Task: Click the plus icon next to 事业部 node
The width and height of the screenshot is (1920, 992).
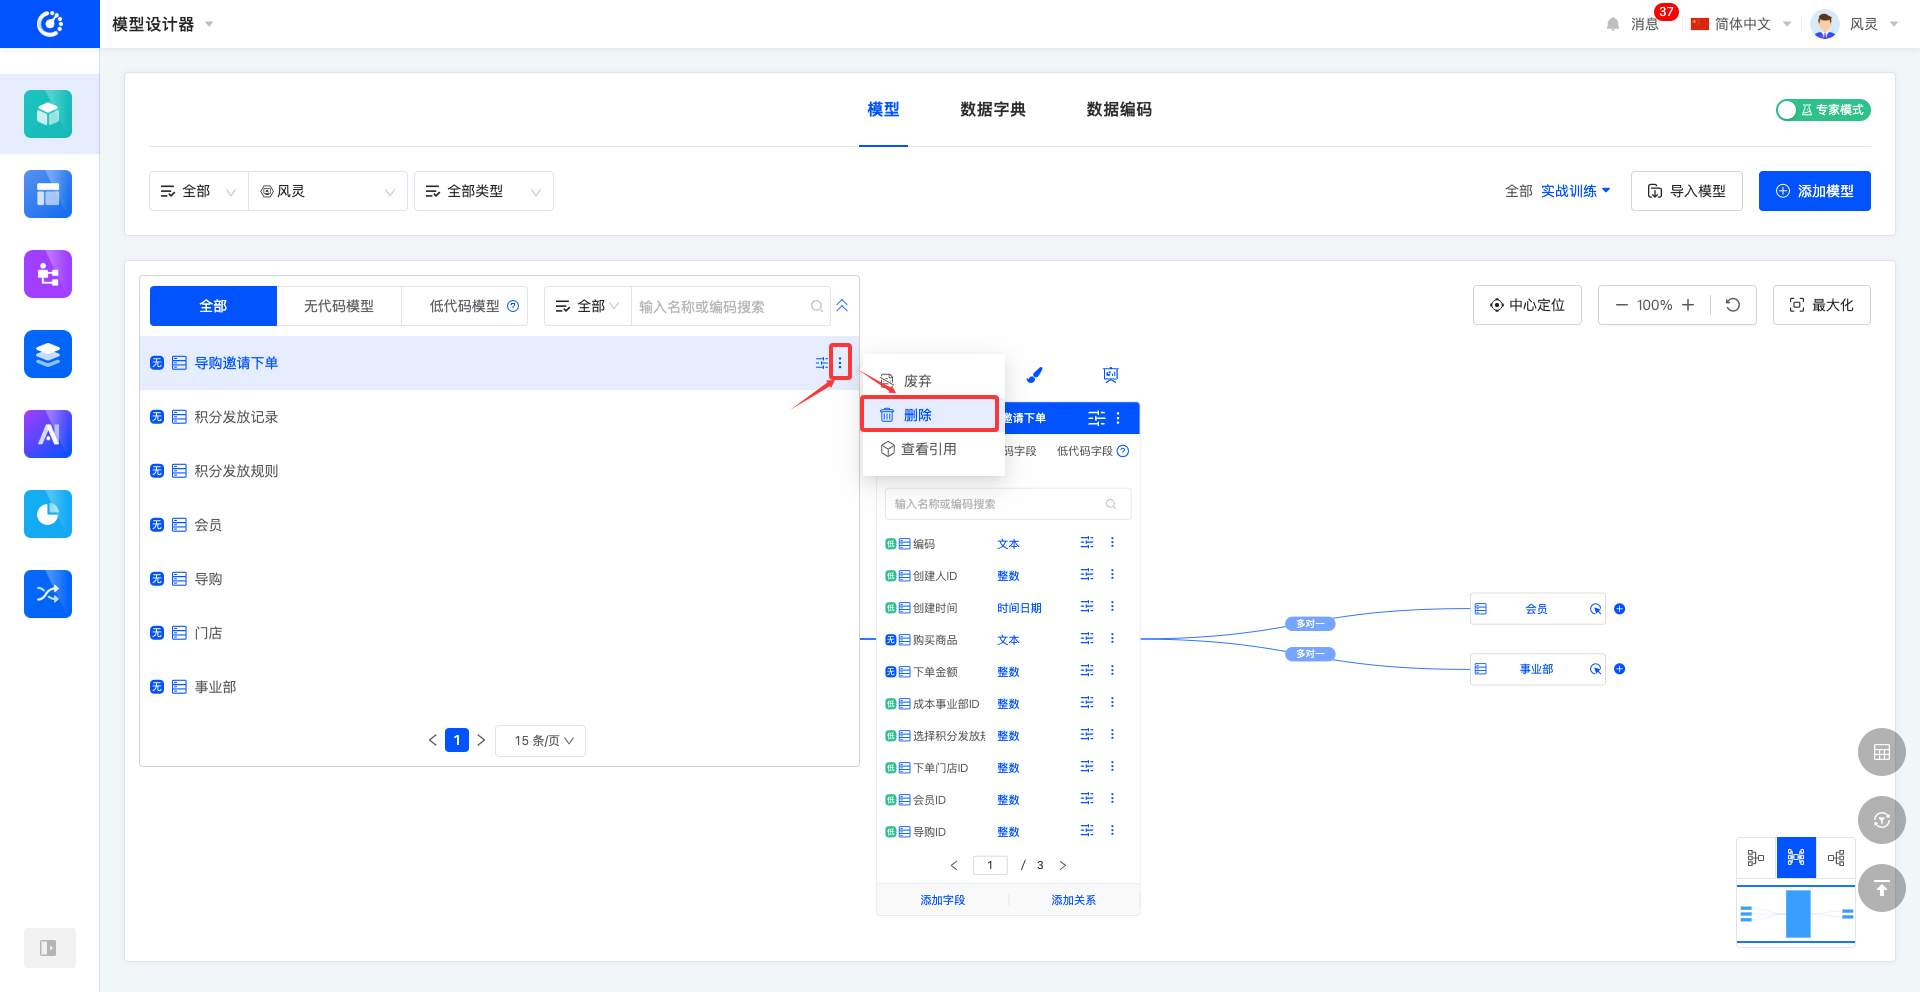Action: pyautogui.click(x=1619, y=669)
